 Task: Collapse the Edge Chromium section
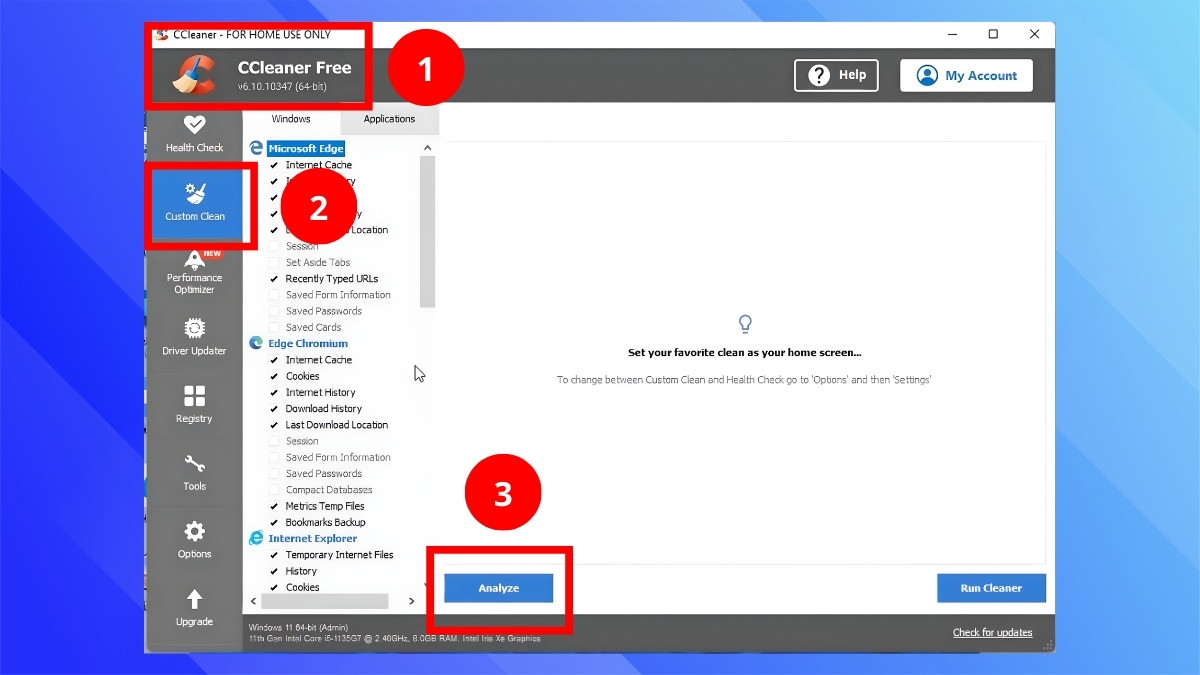(x=258, y=343)
